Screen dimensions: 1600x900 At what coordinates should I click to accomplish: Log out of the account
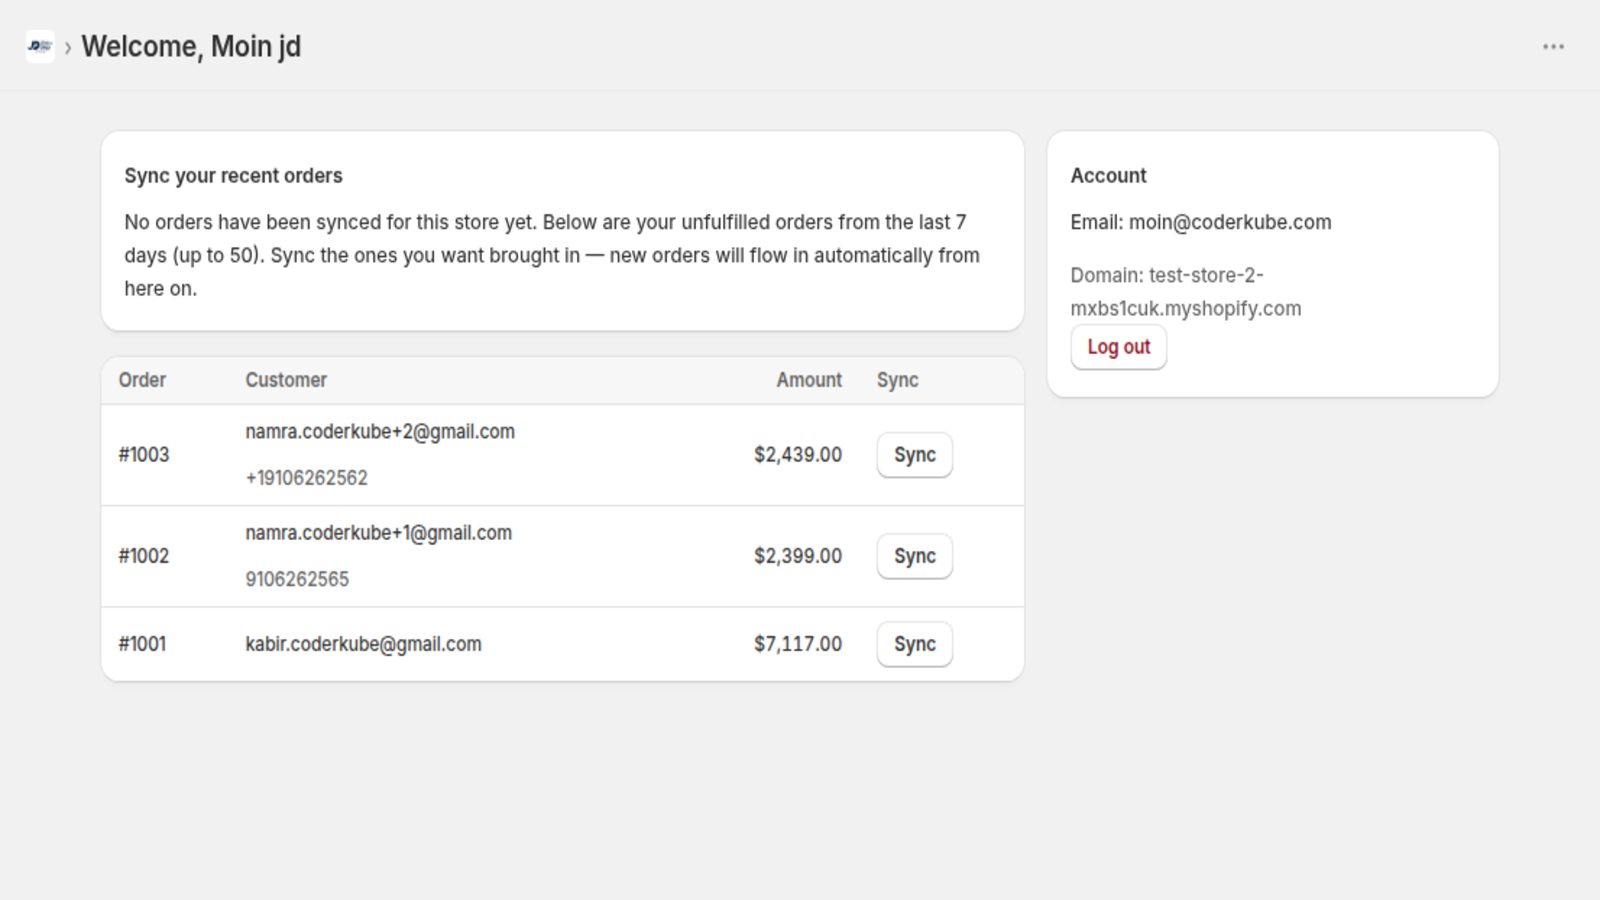[1118, 347]
